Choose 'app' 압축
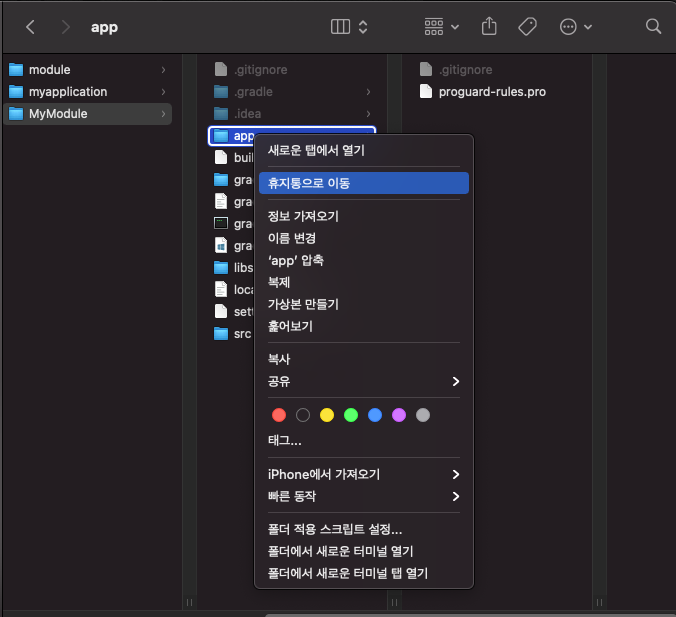 point(364,260)
